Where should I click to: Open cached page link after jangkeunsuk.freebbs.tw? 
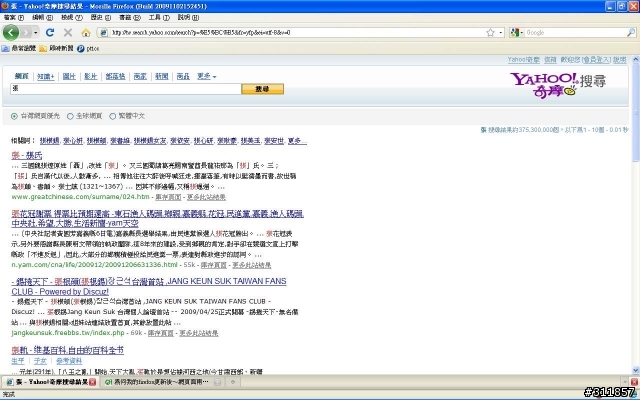pos(160,333)
